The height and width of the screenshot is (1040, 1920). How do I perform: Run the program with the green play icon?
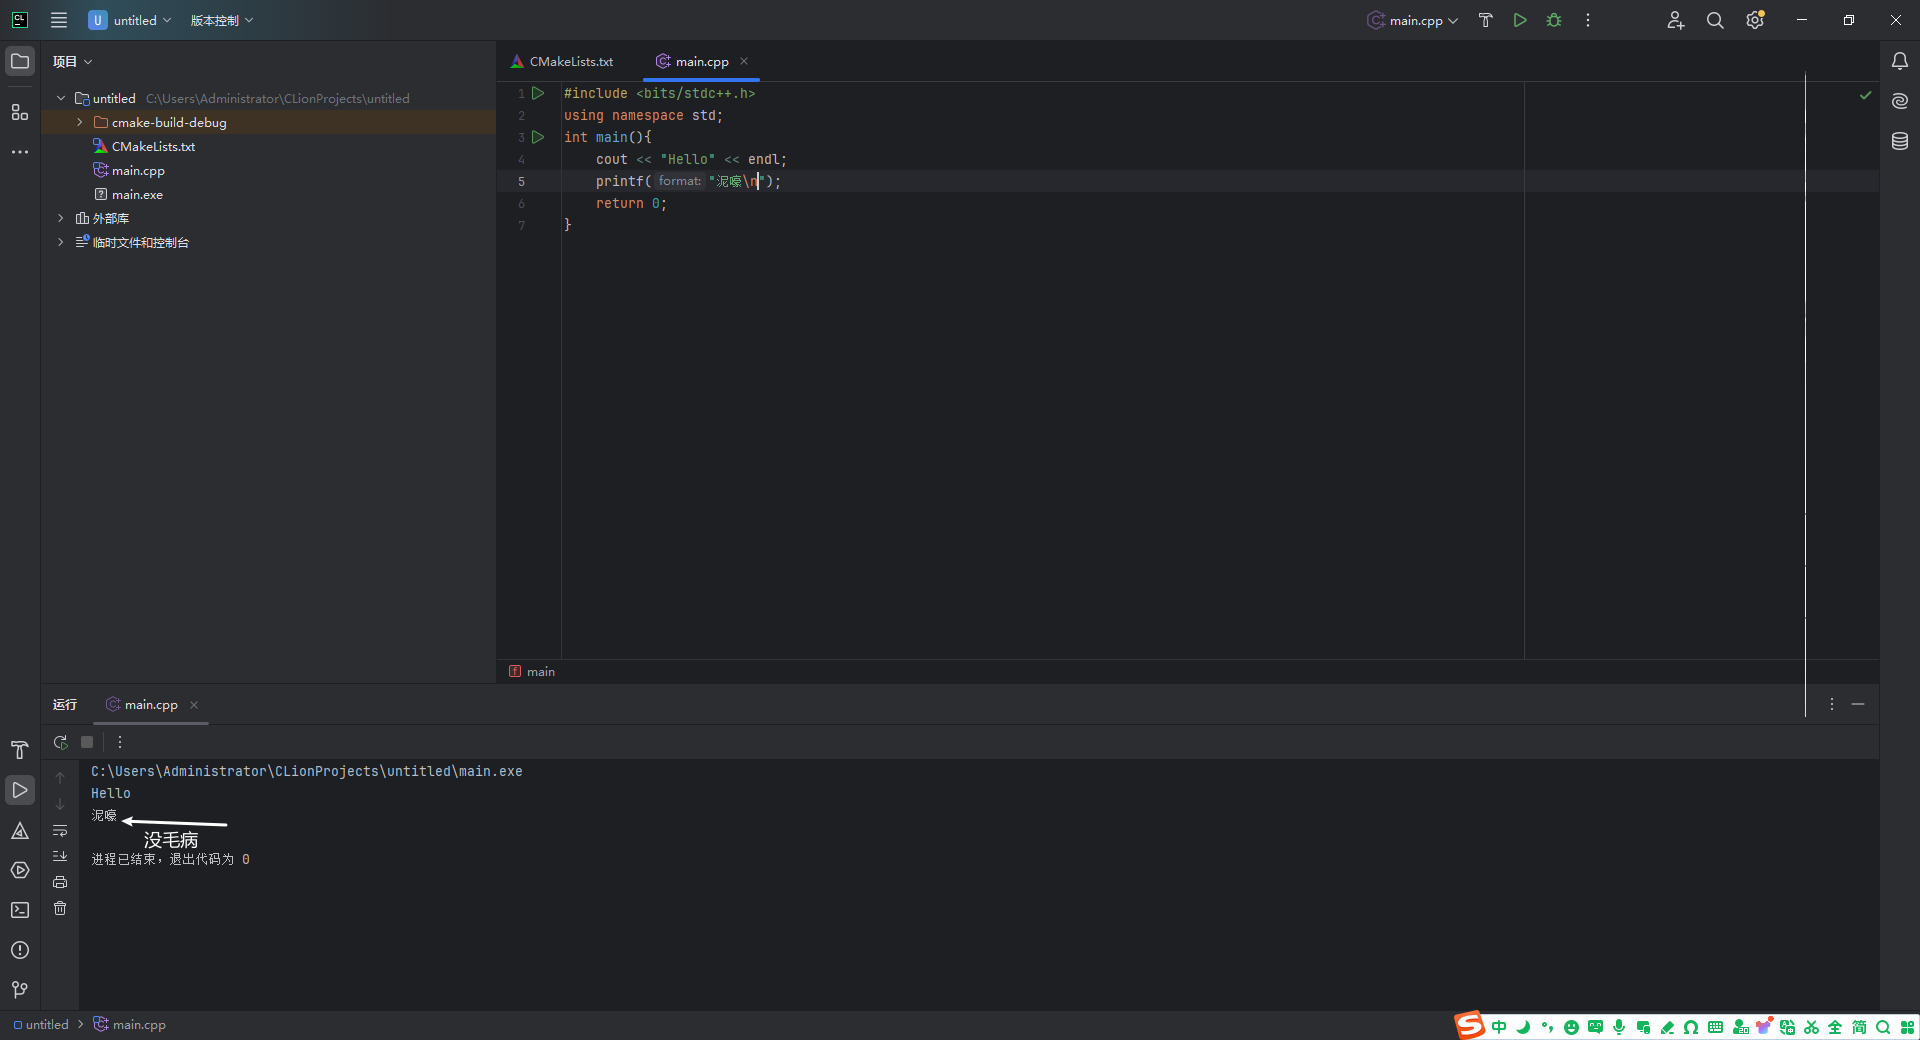click(x=1519, y=20)
